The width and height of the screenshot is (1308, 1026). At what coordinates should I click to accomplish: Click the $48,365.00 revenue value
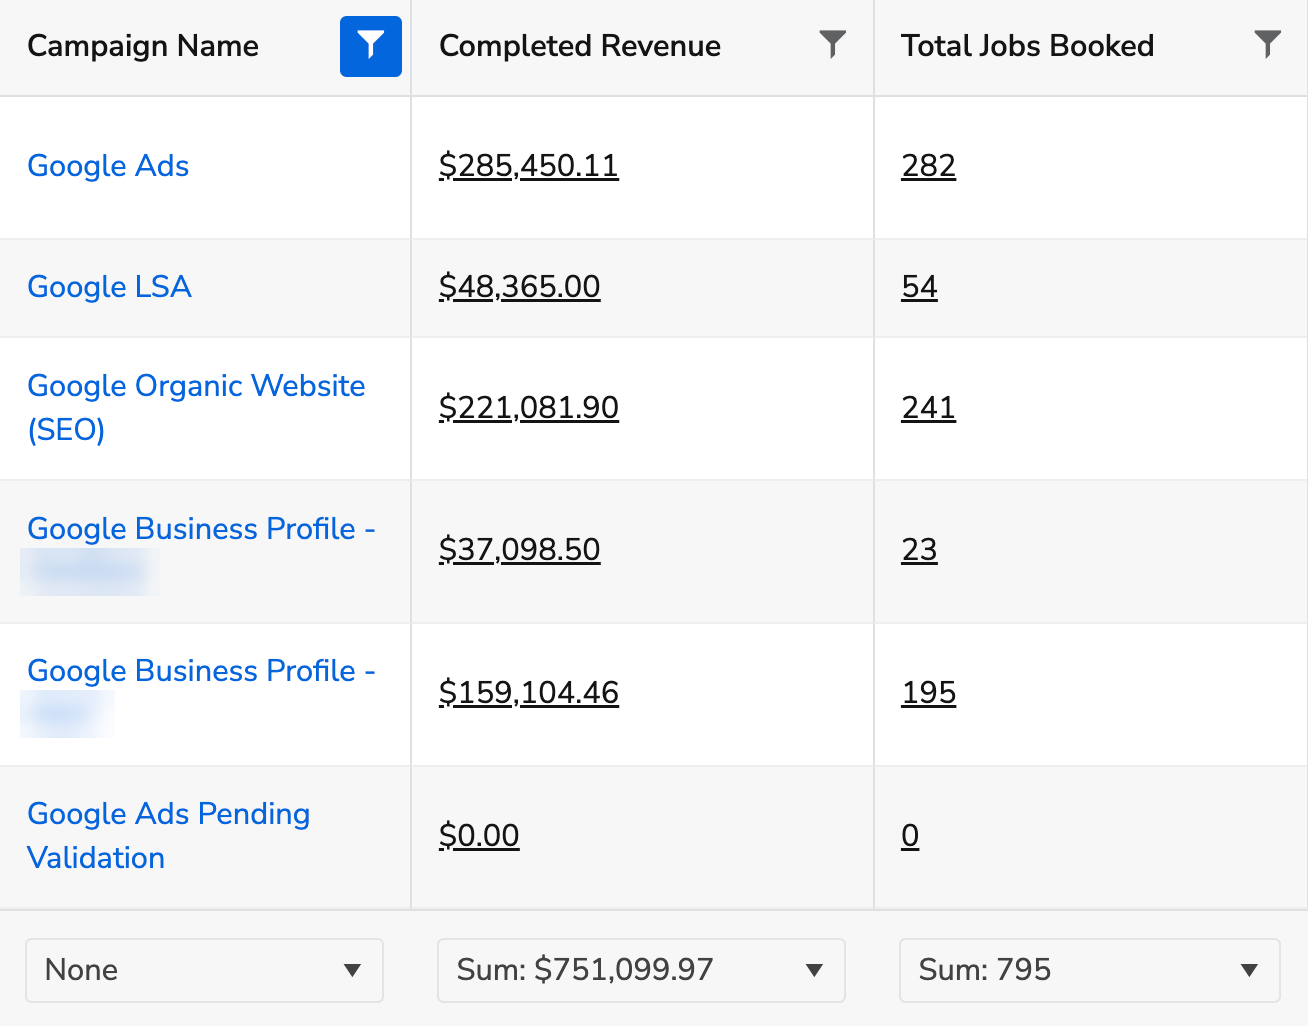pos(520,287)
